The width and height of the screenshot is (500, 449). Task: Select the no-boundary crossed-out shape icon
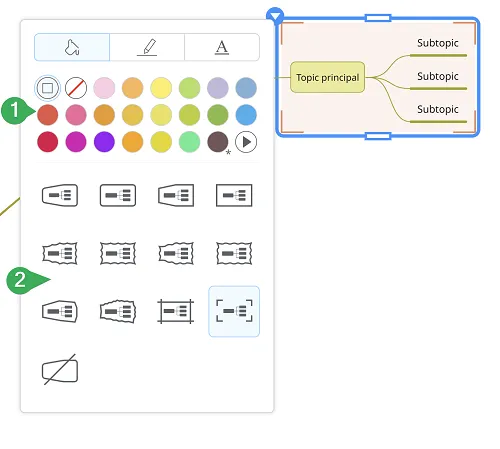click(x=60, y=370)
